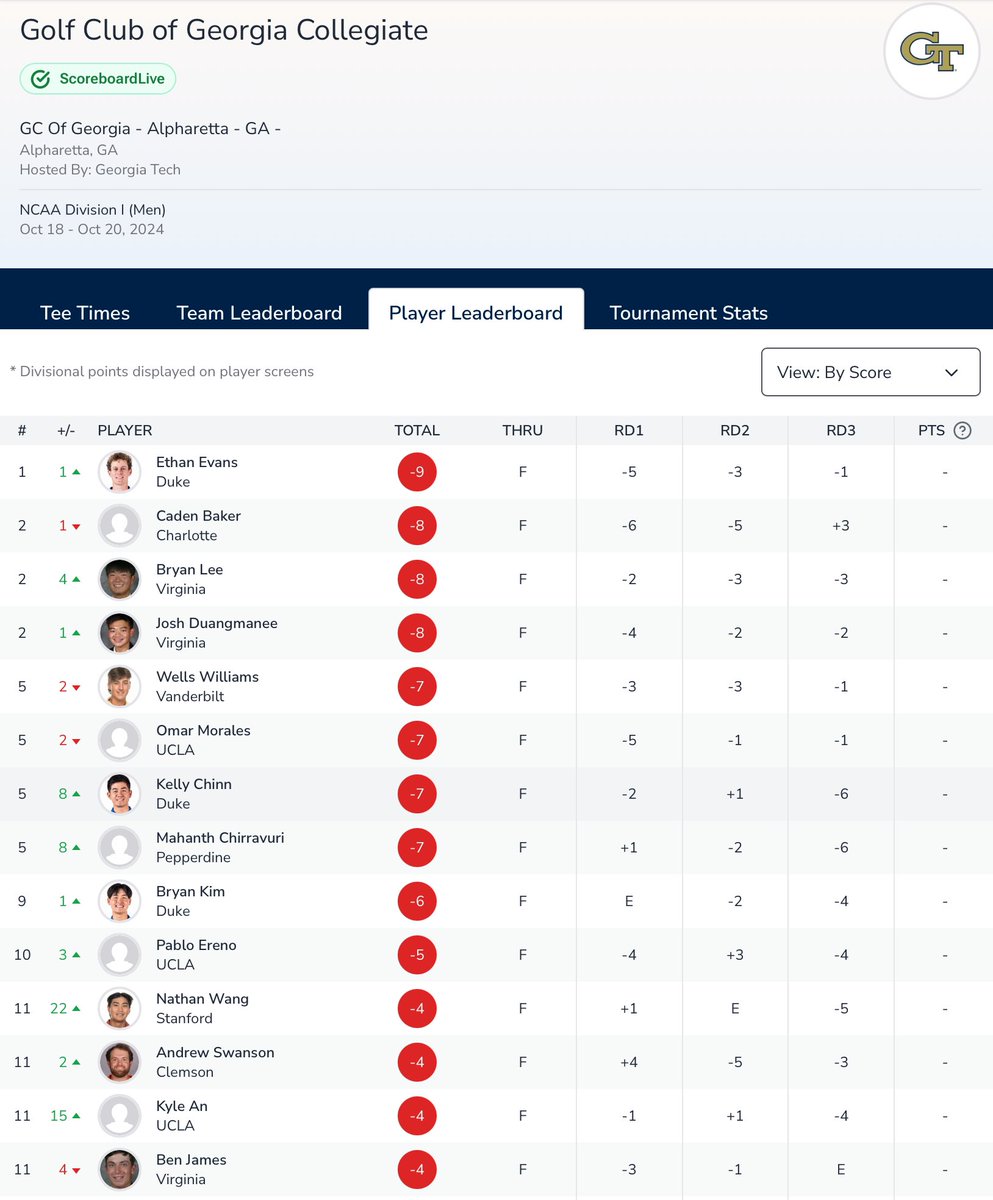Click Andrew Swanson player name
The width and height of the screenshot is (993, 1200).
tap(215, 1053)
